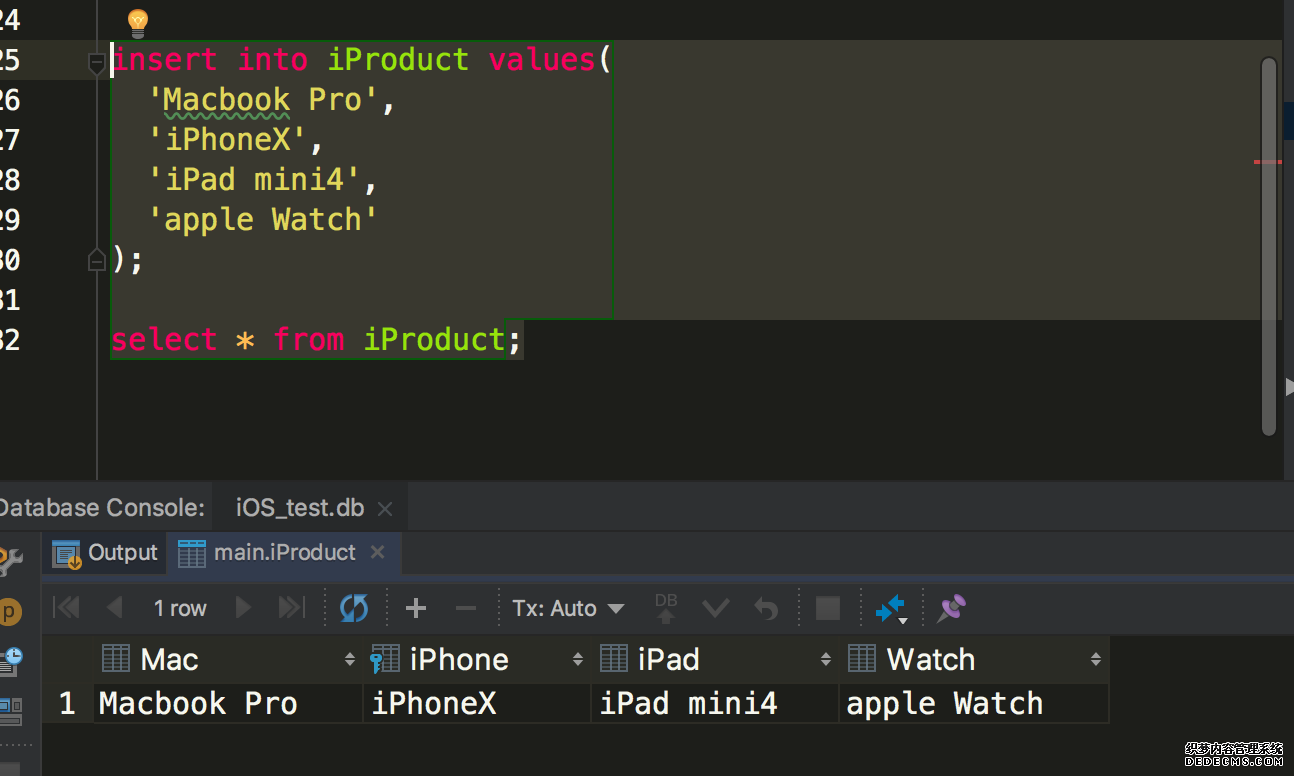Screen dimensions: 1294x776
Task: Collapse the insert statement fold marker
Action: (97, 65)
